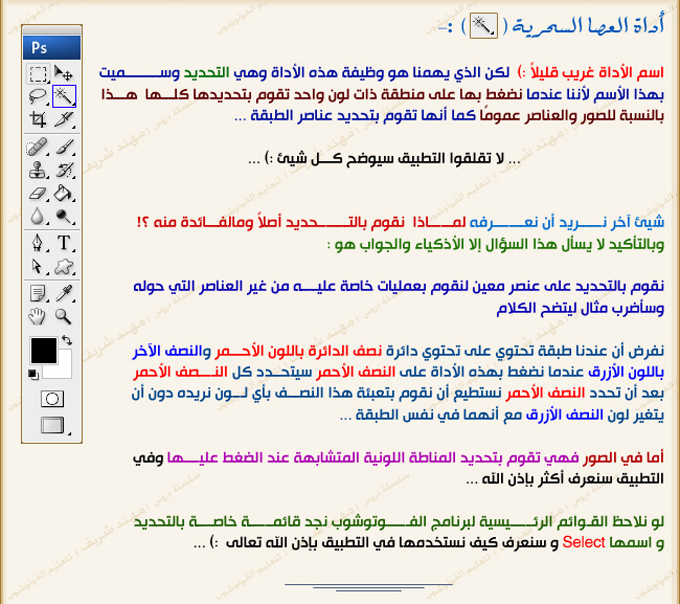
Task: Click the toolbox top grip bar
Action: coord(52,30)
